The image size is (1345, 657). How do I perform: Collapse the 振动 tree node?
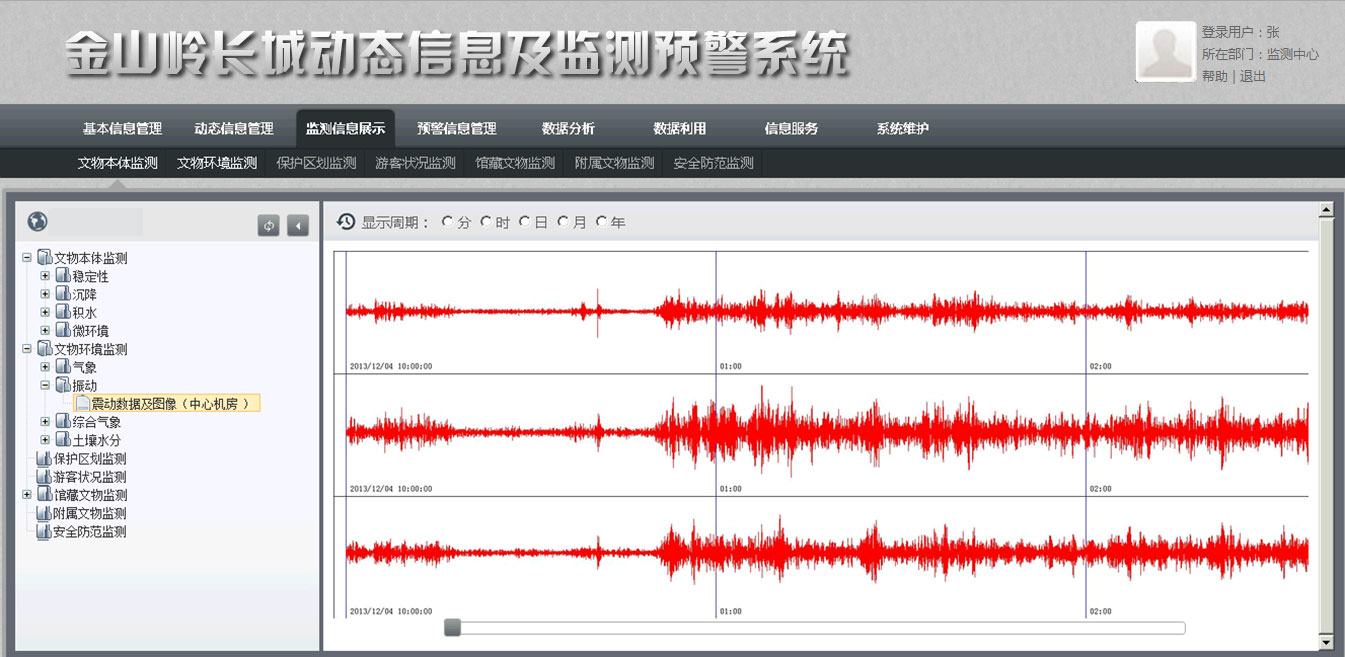click(x=45, y=385)
